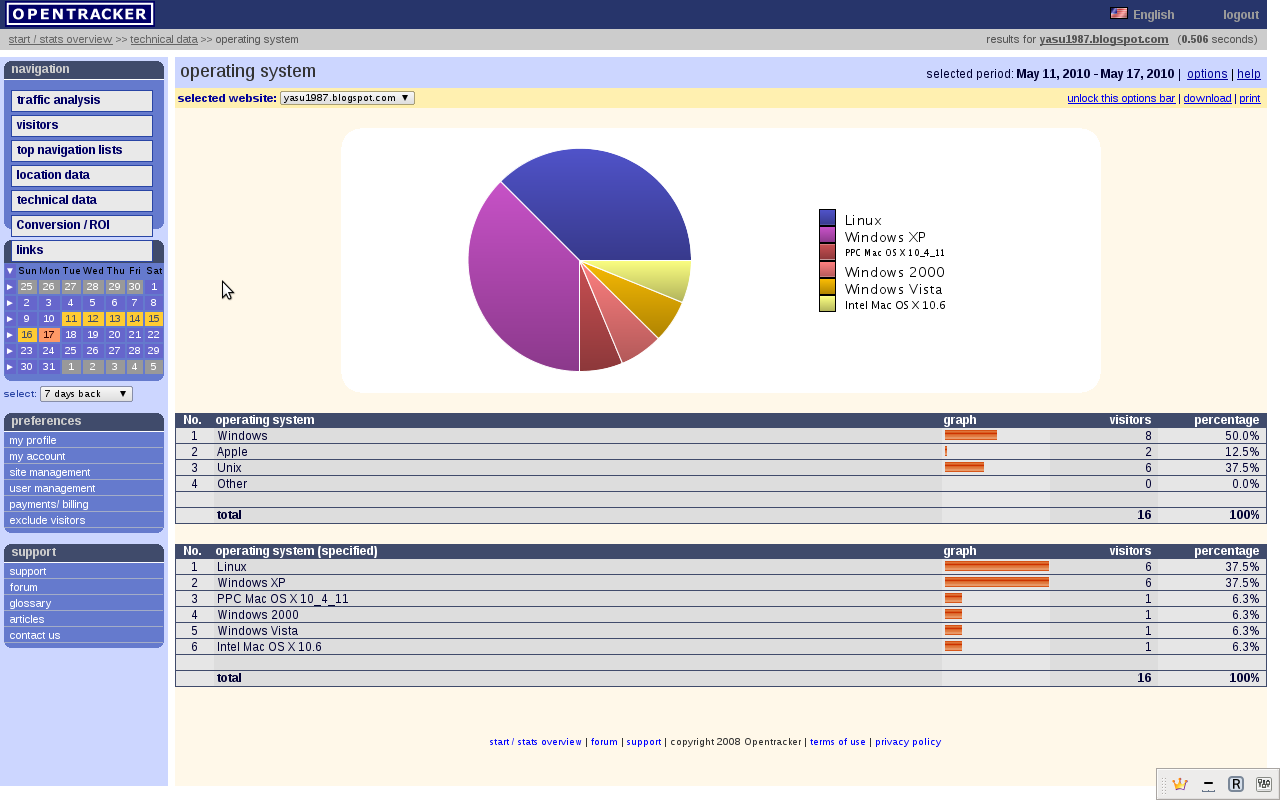Click "unlock this options bar"

1120,97
